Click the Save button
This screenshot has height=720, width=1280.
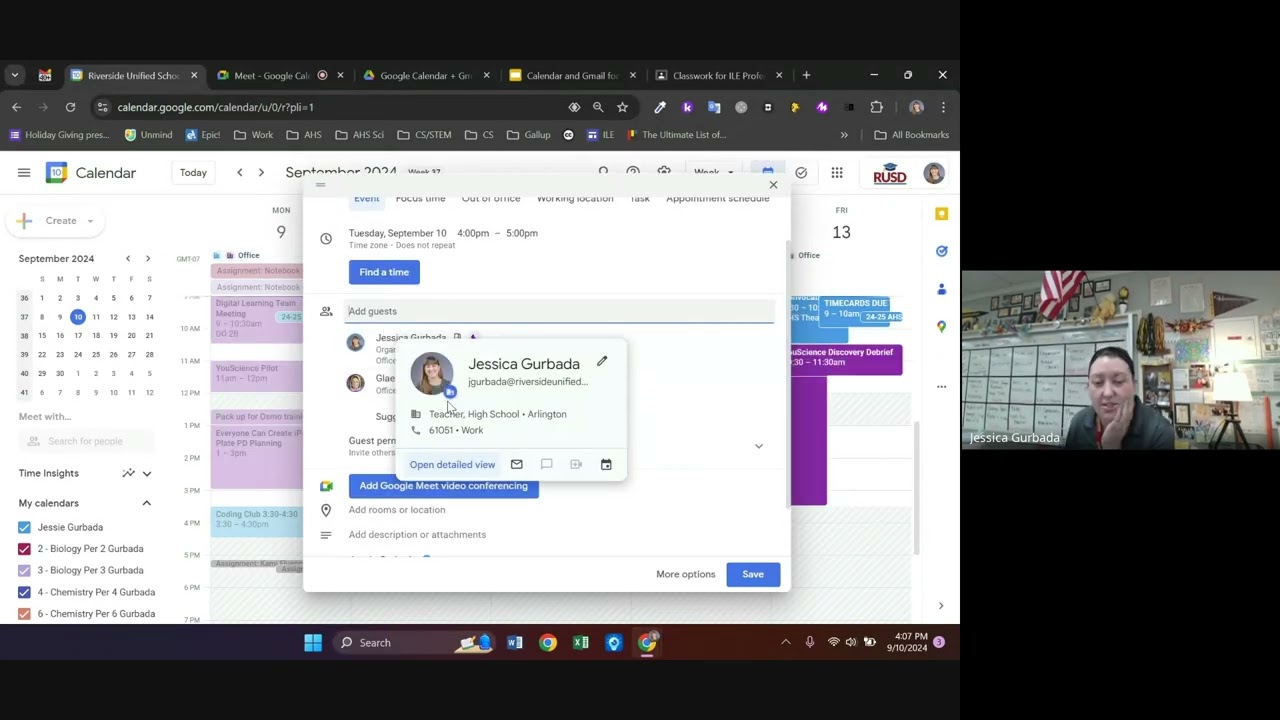coord(753,574)
